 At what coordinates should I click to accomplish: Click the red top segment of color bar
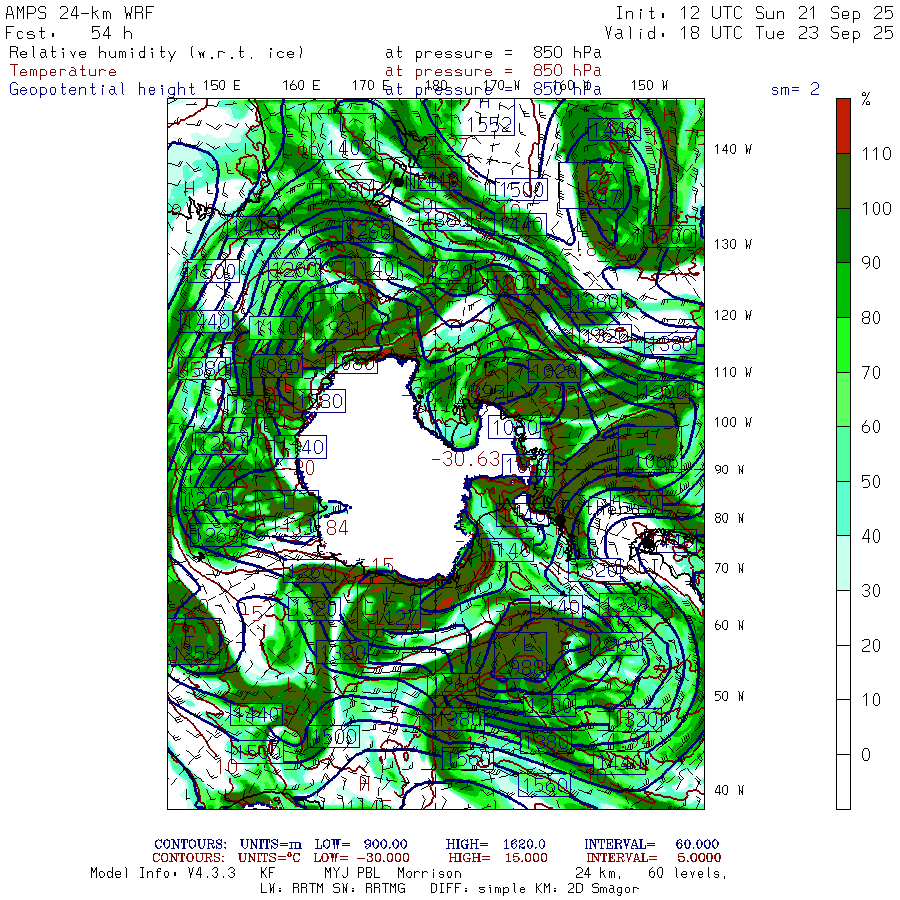pos(843,125)
